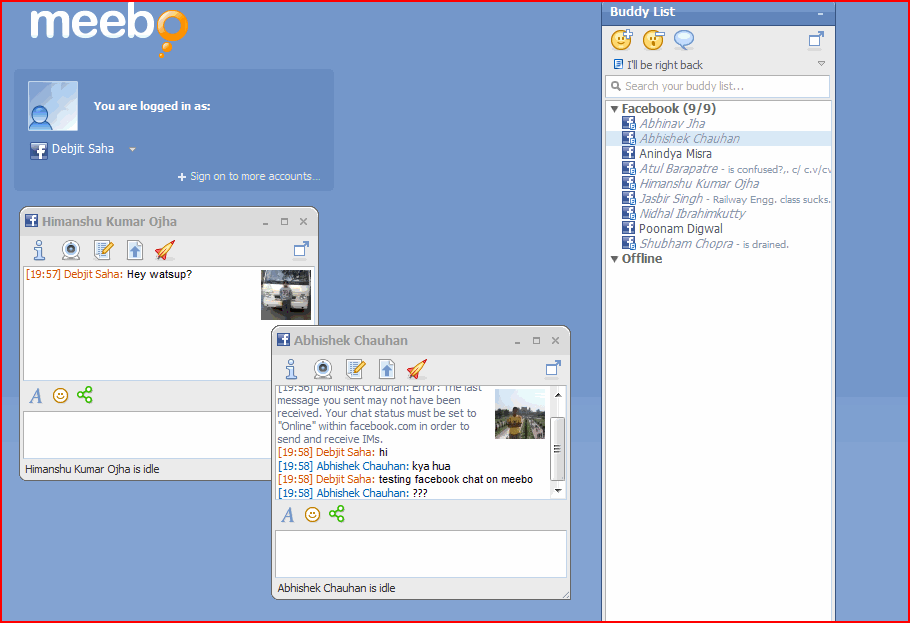This screenshot has width=910, height=623.
Task: Select buddy Anindya Misra
Action: tap(676, 153)
